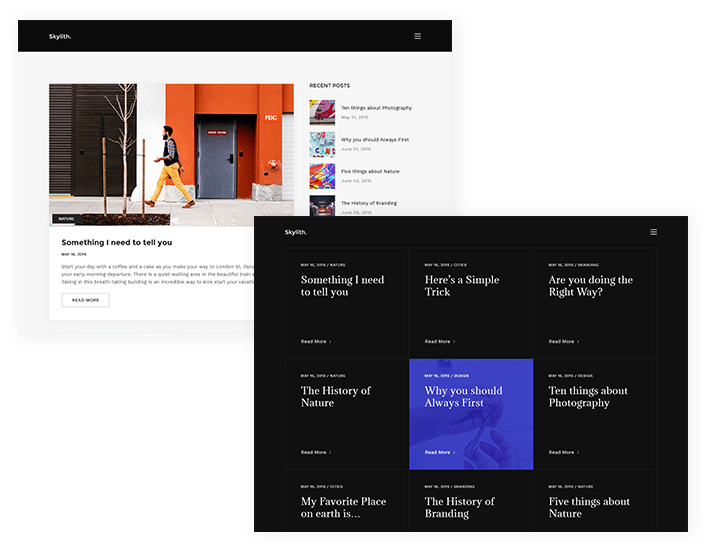Open 'My Favorite Place on earth is...' post
This screenshot has width=709, height=552.
343,507
